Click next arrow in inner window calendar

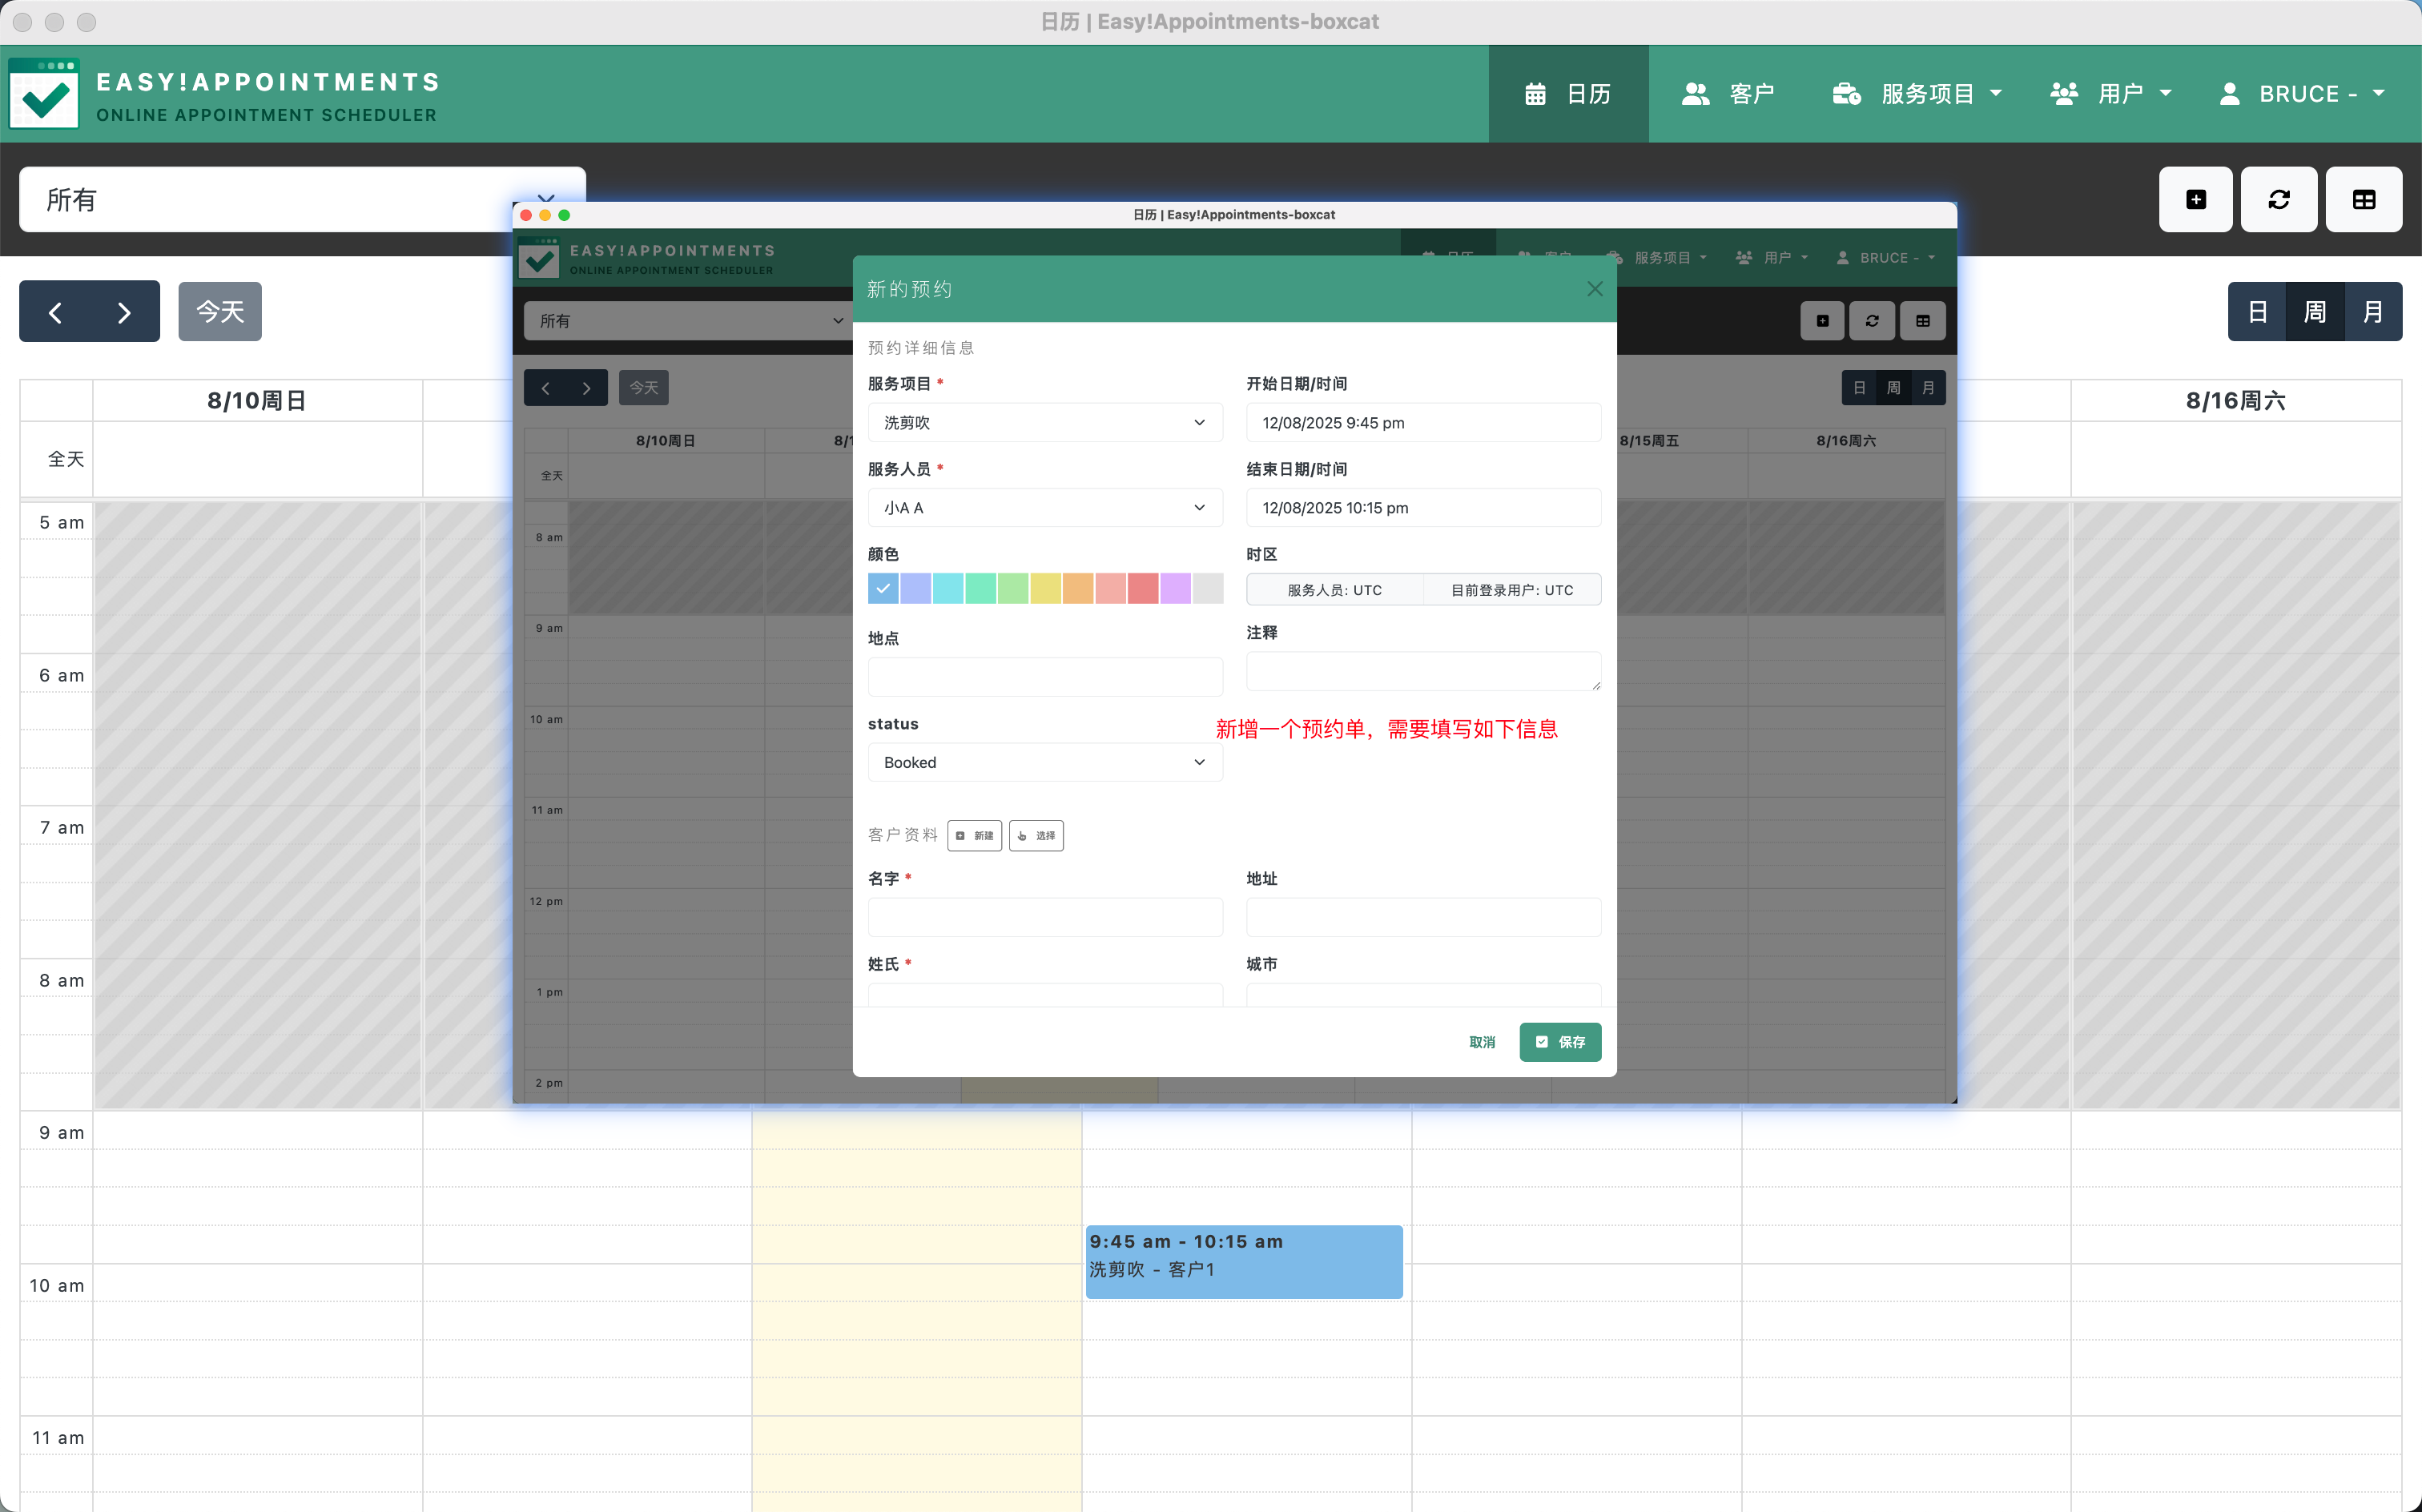pyautogui.click(x=587, y=388)
